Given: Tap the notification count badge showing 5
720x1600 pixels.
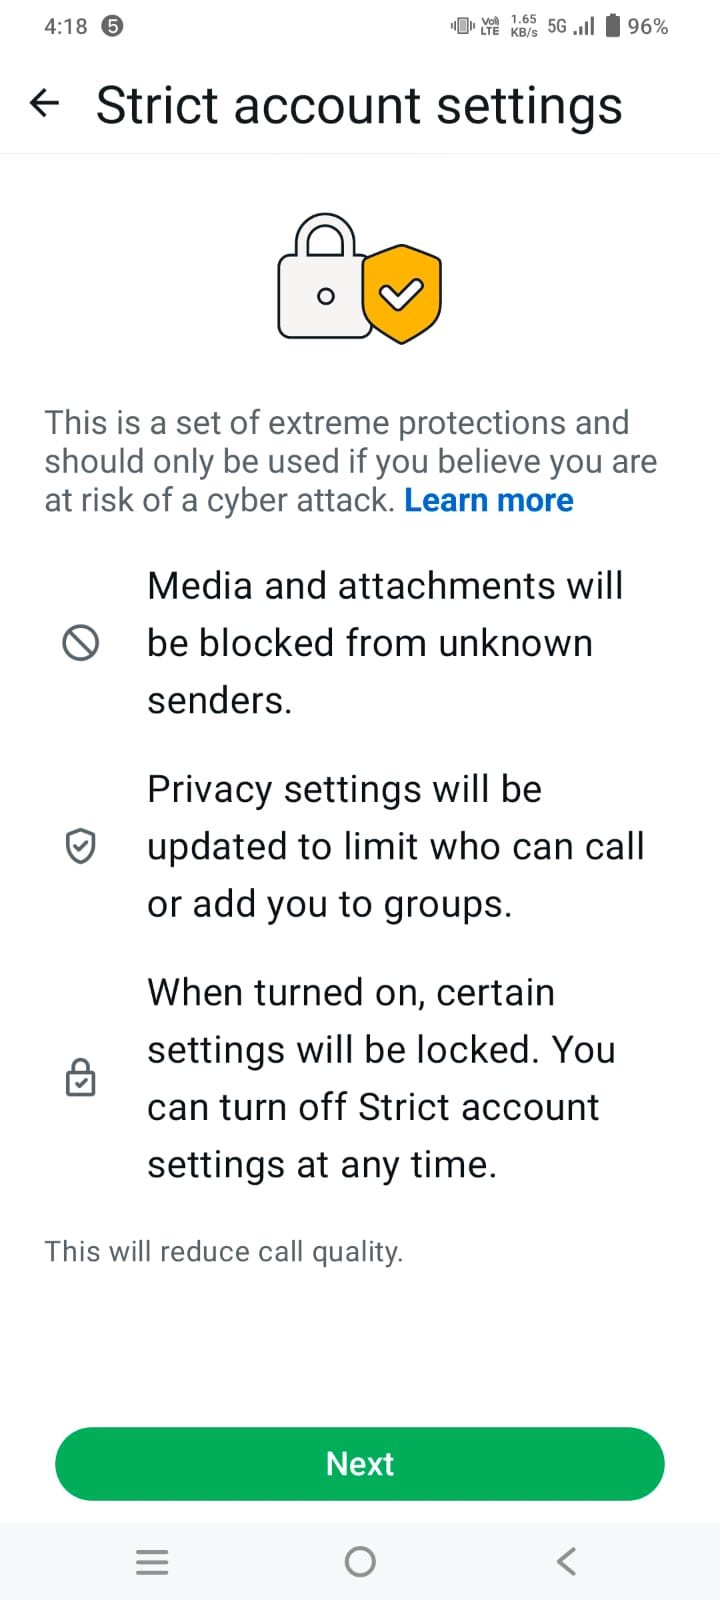Looking at the screenshot, I should (x=113, y=26).
